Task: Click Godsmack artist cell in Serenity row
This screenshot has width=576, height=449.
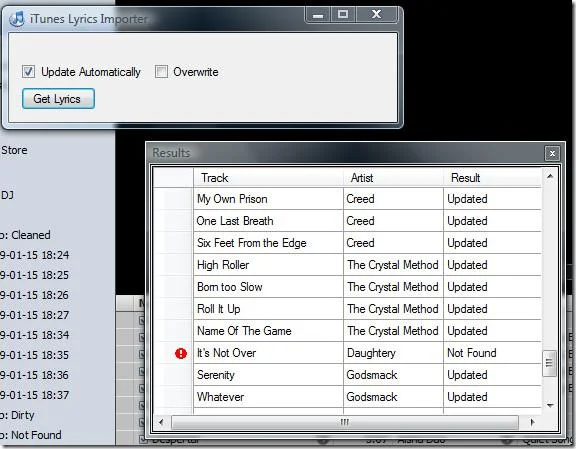Action: (393, 376)
